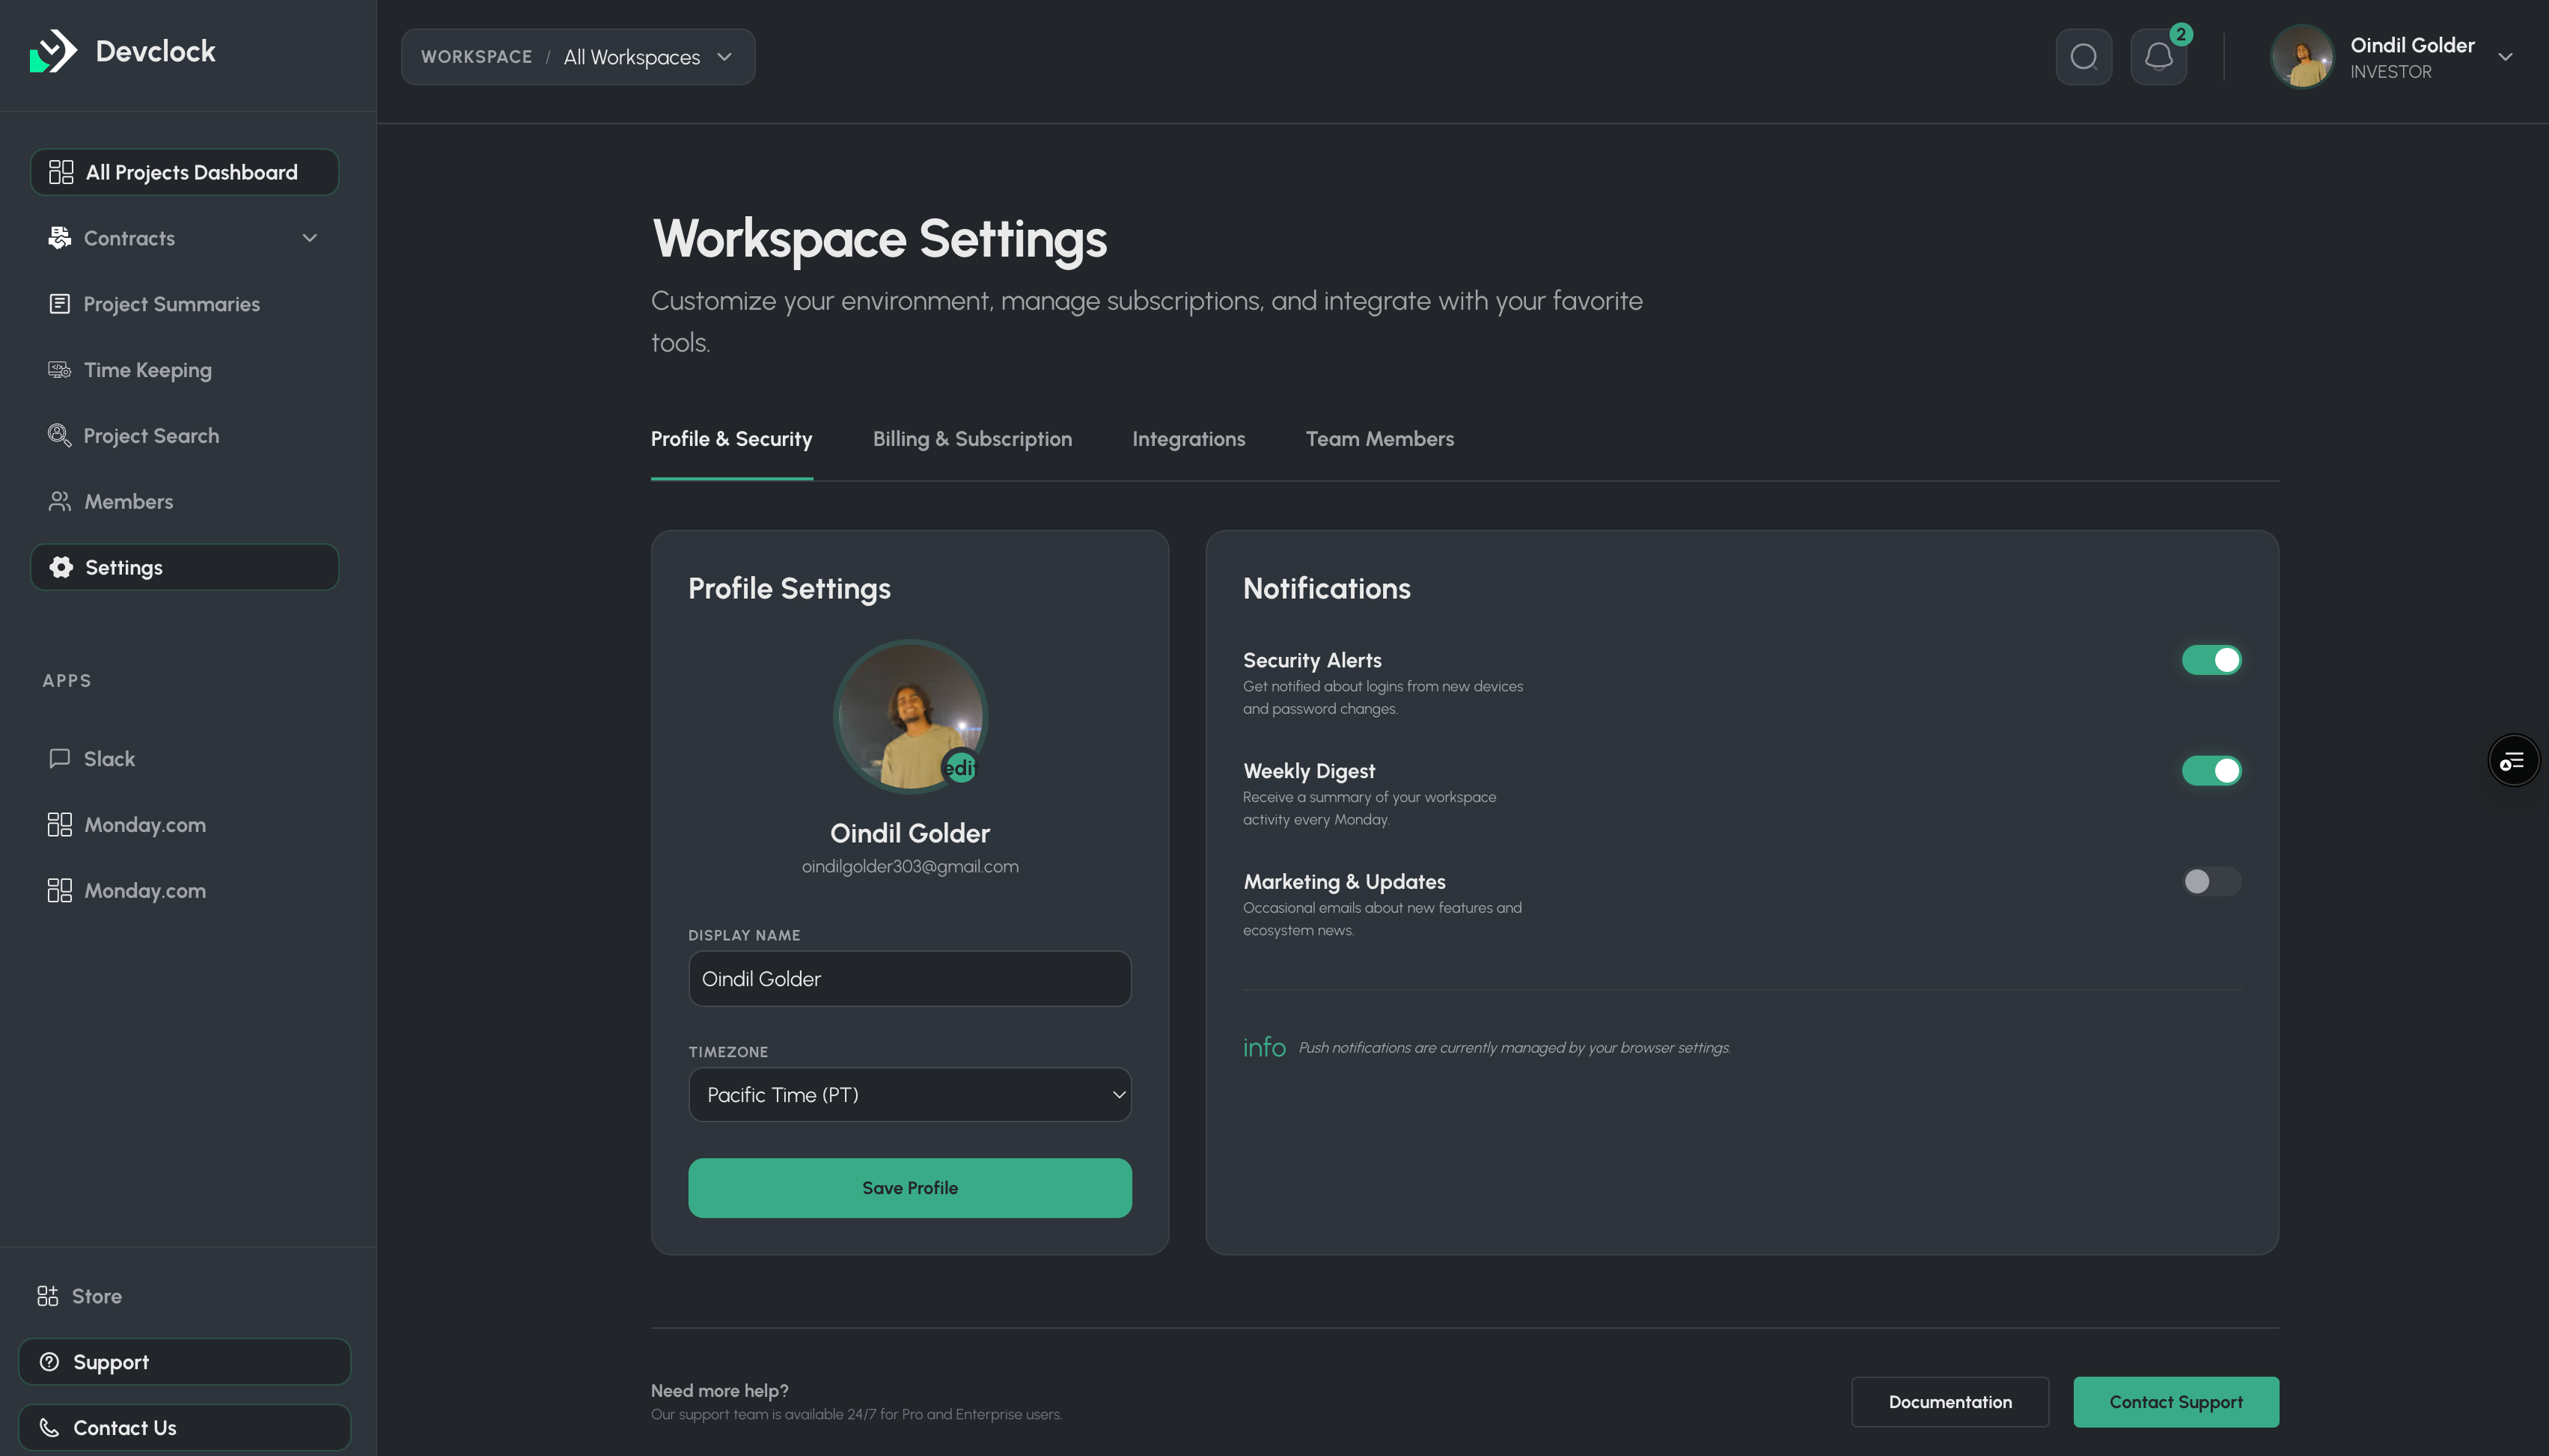Enable Marketing & Updates switch
This screenshot has width=2549, height=1456.
click(x=2211, y=882)
